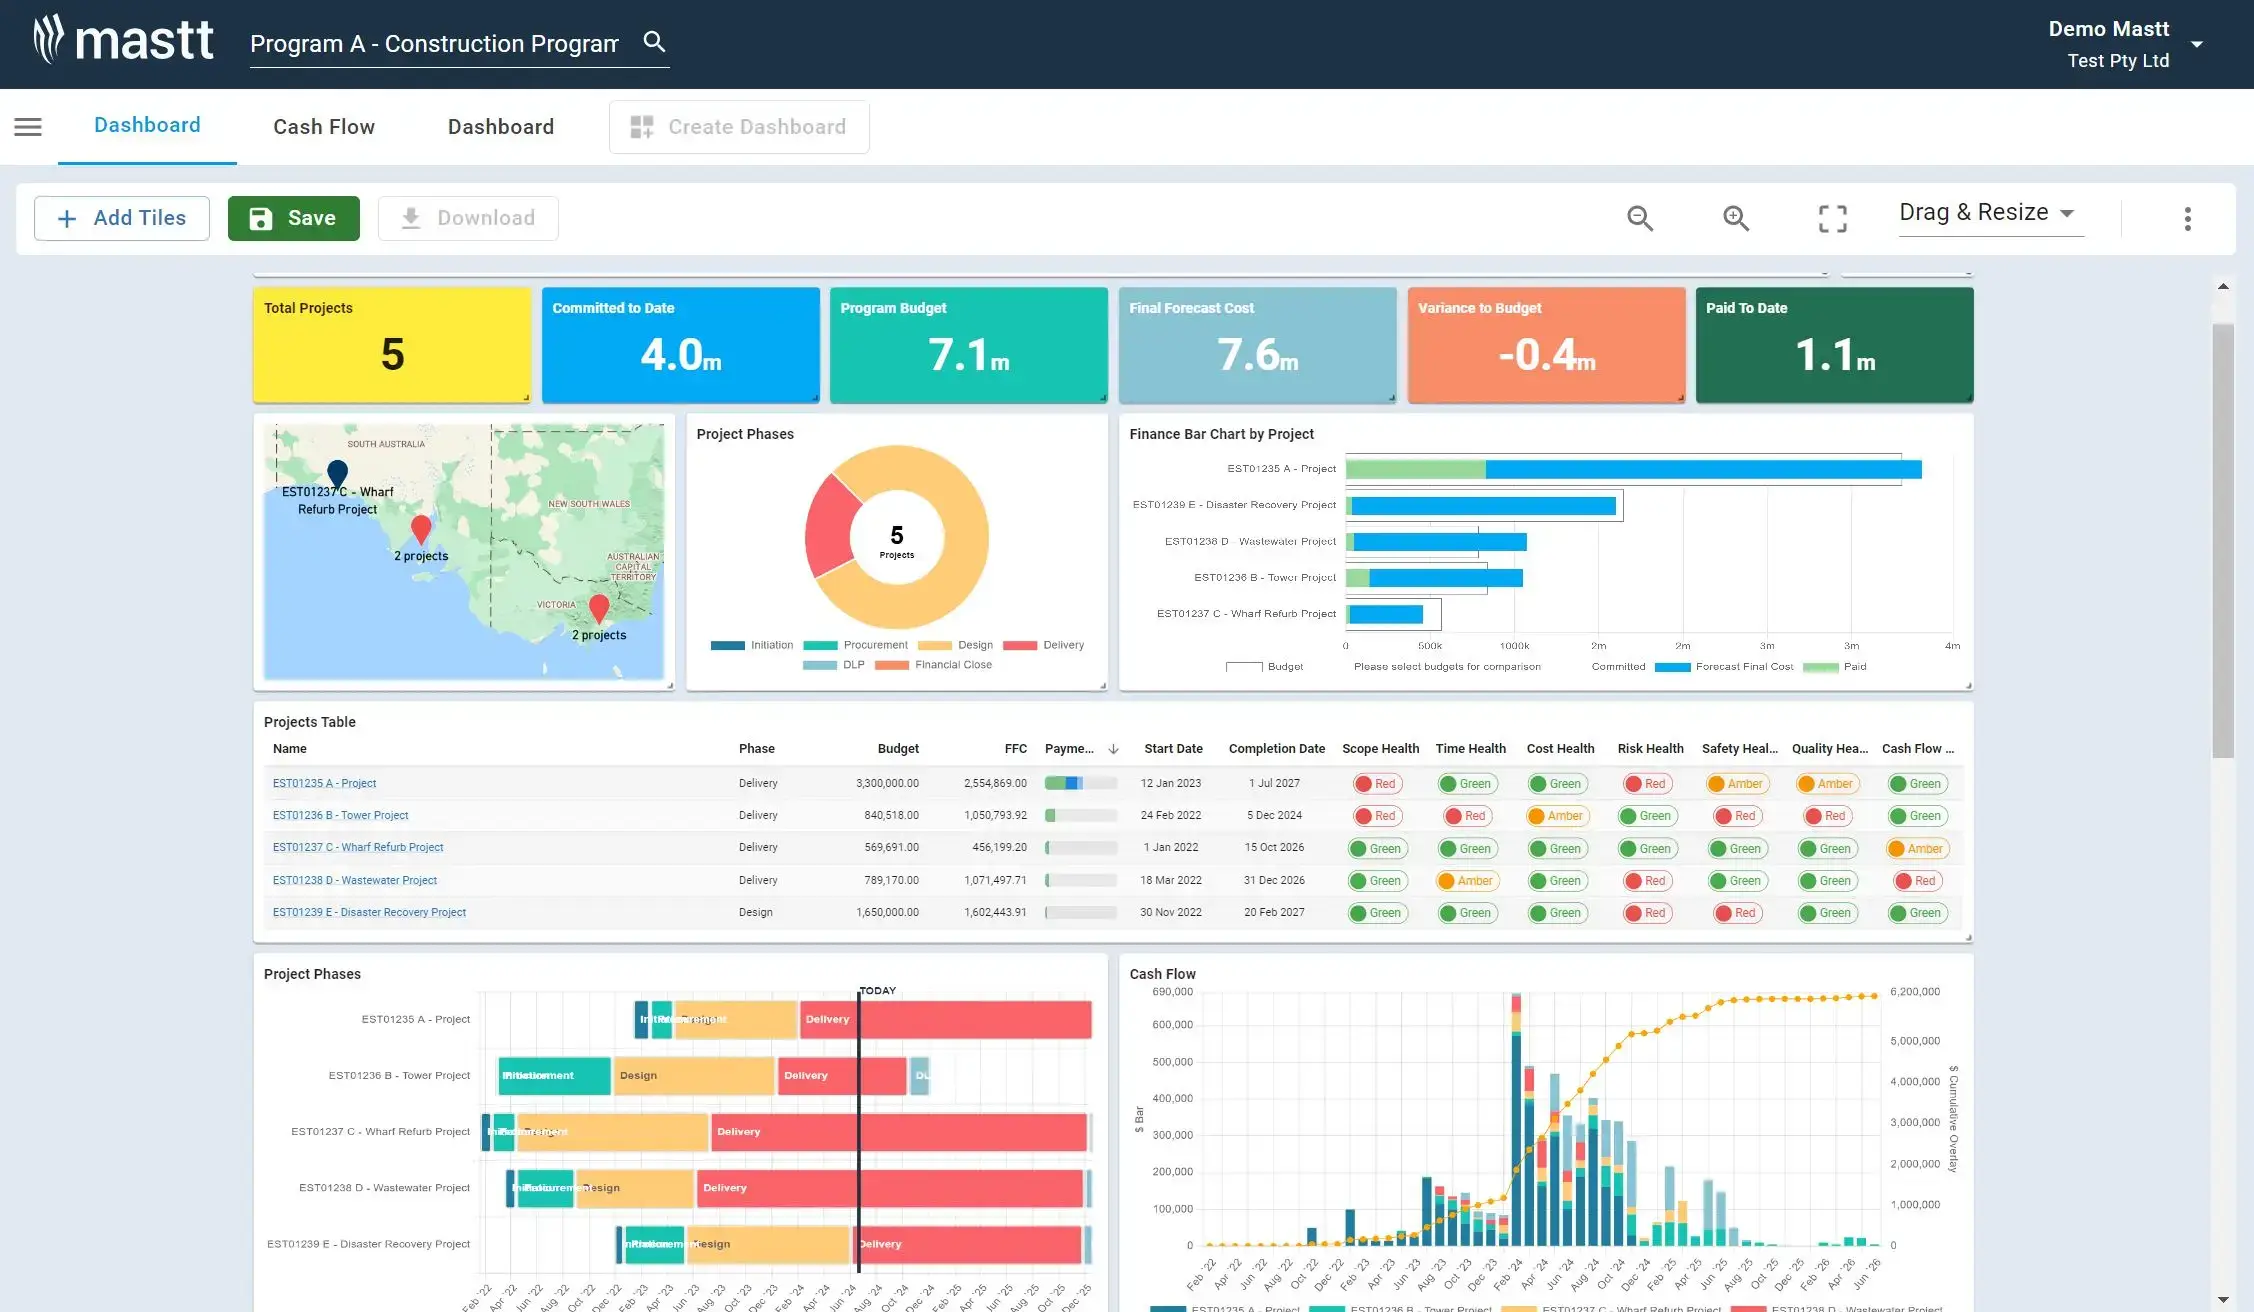This screenshot has width=2254, height=1312.
Task: Click the Payment column sort arrow
Action: pos(1113,749)
